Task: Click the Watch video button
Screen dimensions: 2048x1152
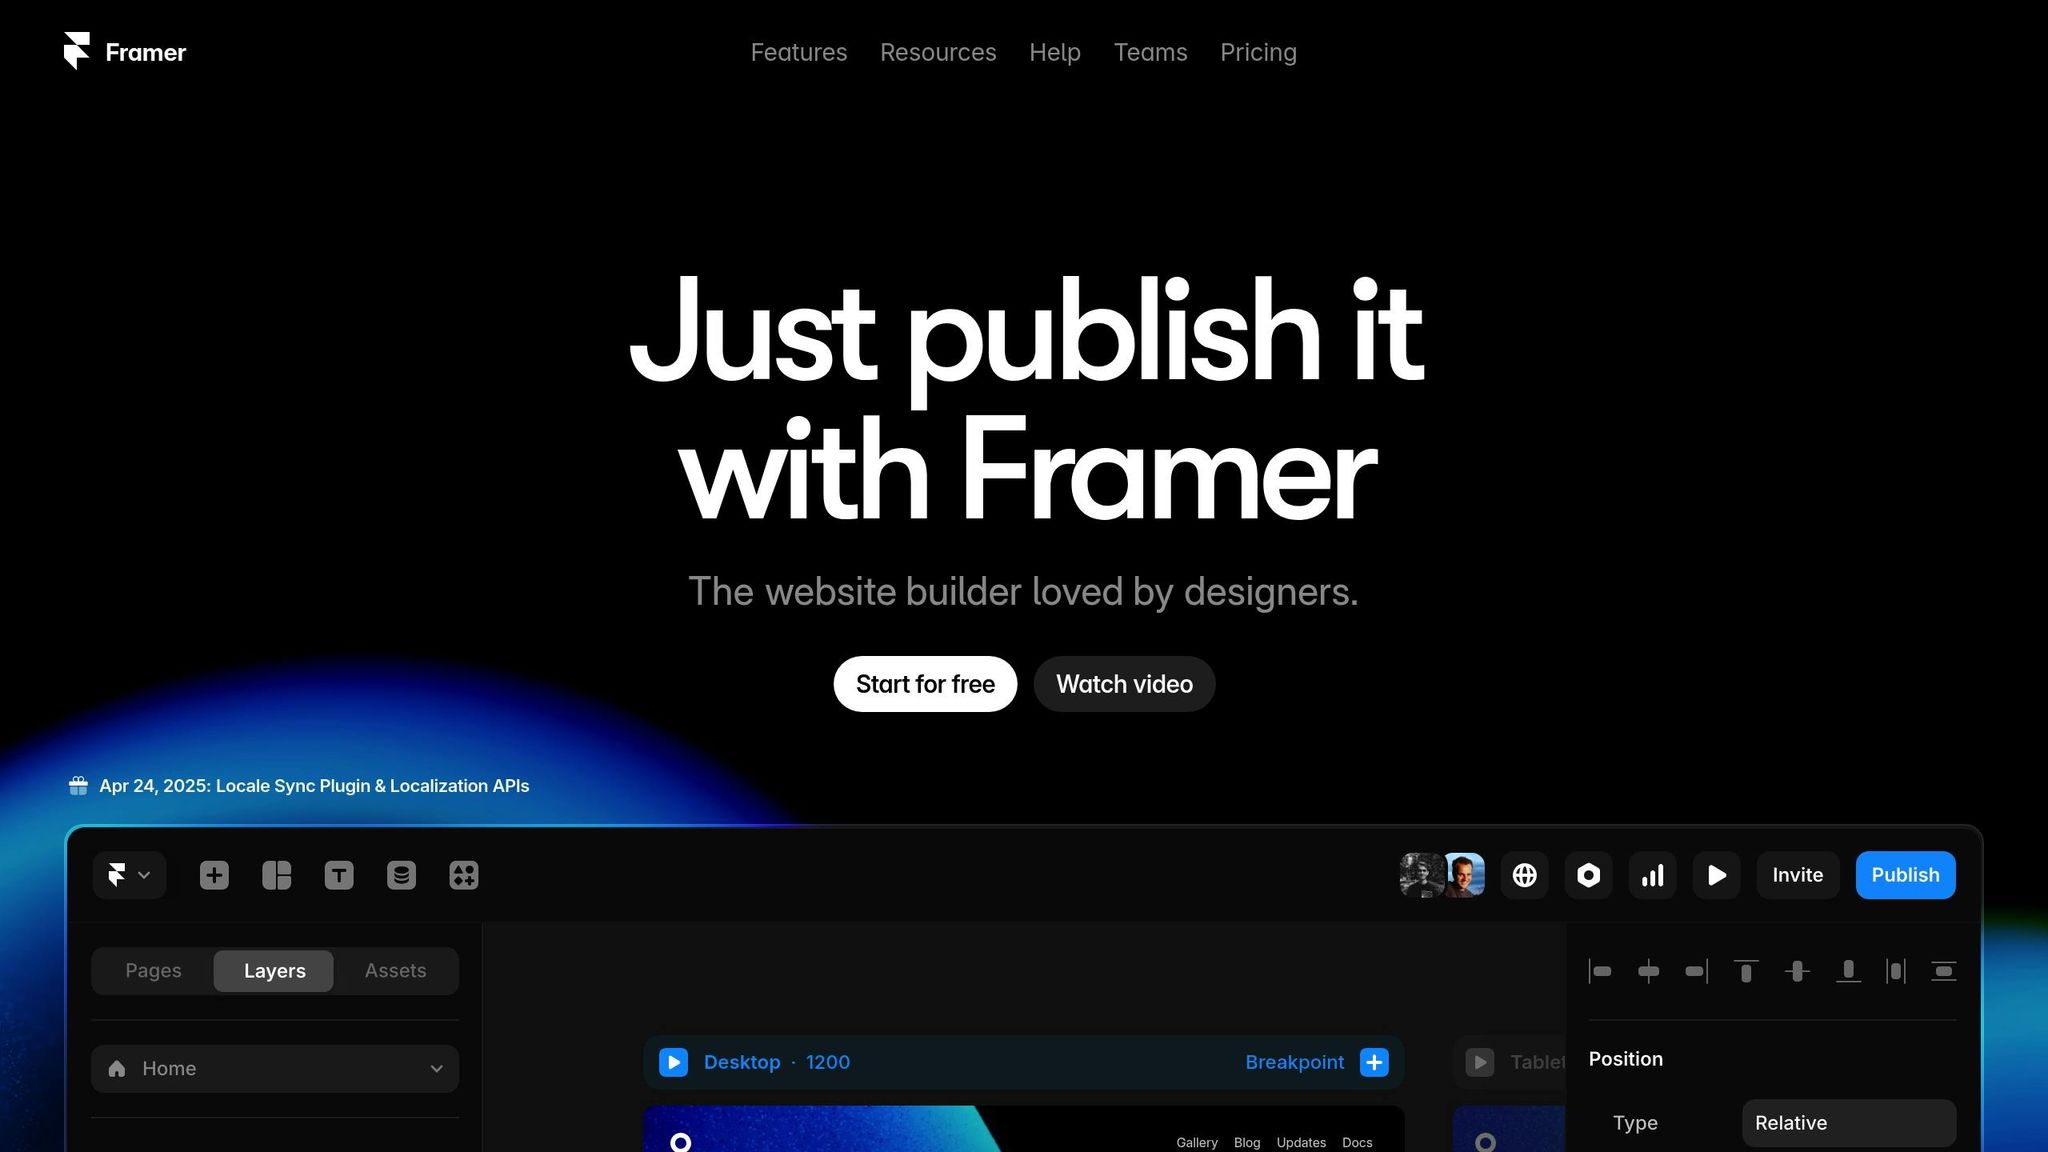Action: [1124, 684]
